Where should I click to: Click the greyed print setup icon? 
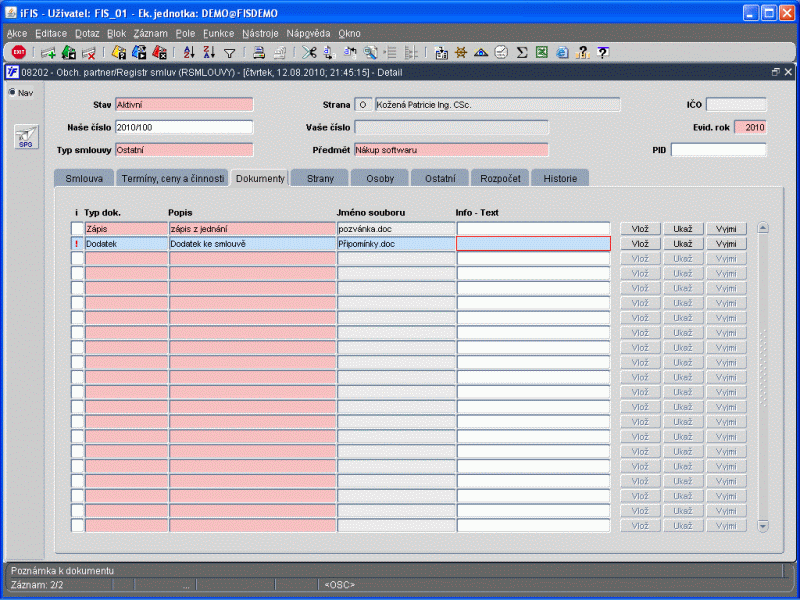[x=280, y=52]
